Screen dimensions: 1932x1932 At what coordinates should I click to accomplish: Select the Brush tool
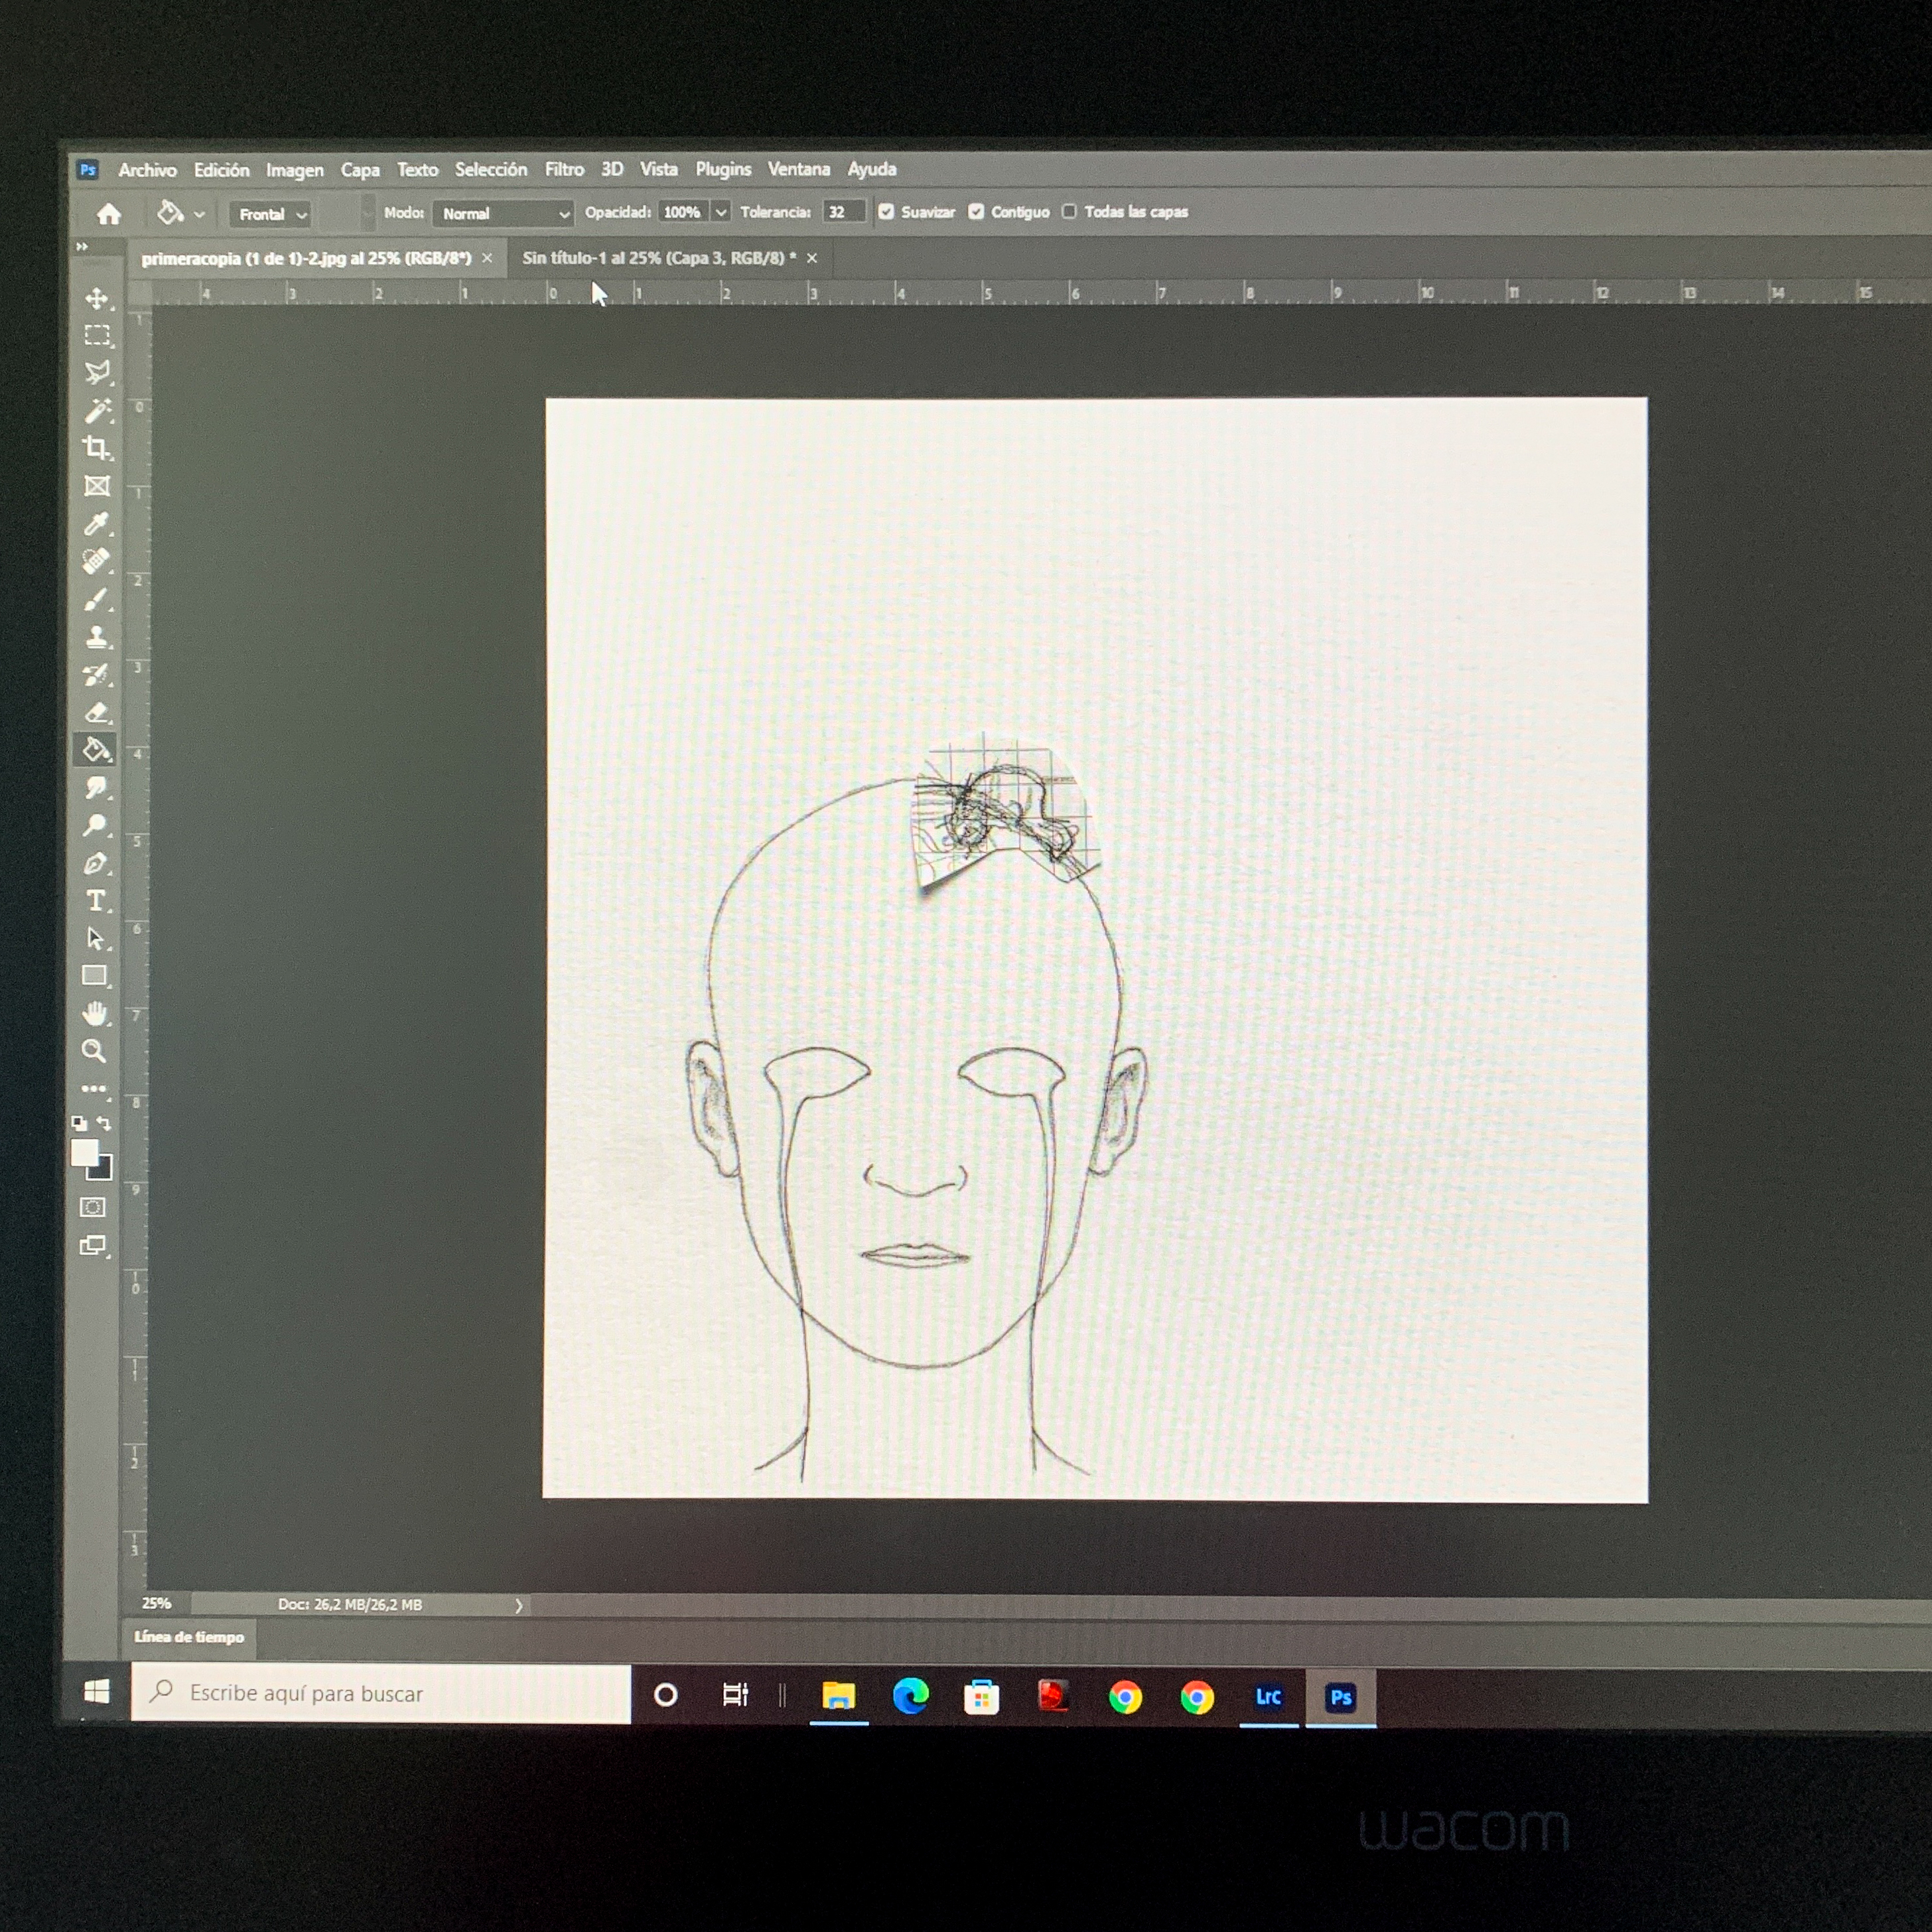pyautogui.click(x=96, y=600)
